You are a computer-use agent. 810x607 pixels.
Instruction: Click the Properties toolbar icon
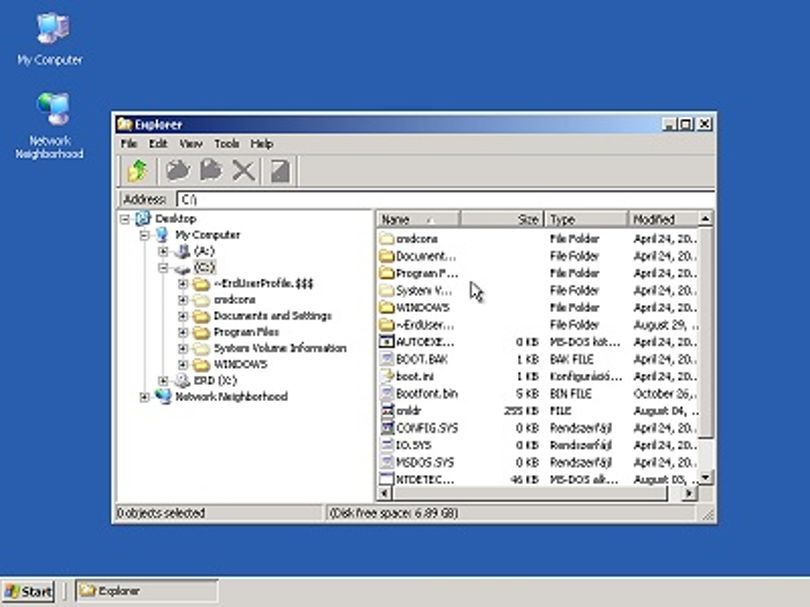click(281, 171)
